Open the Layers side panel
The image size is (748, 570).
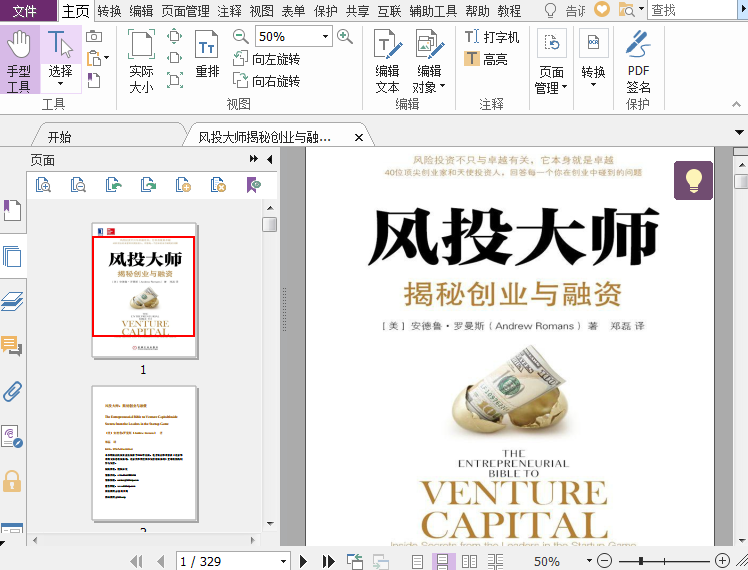(x=12, y=301)
